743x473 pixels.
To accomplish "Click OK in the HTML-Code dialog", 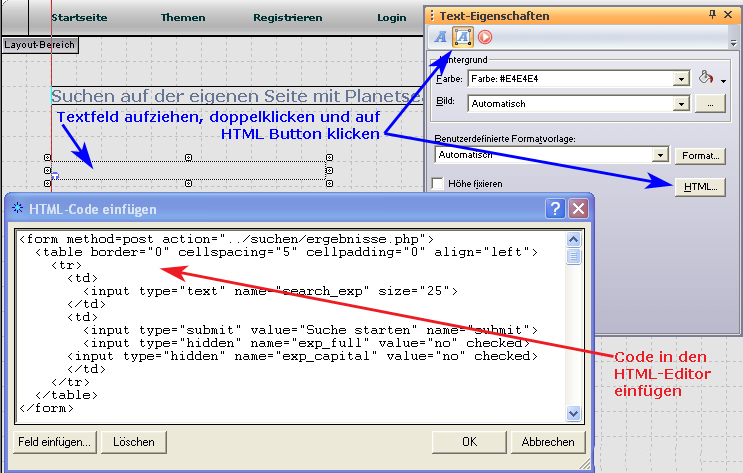I will (x=469, y=441).
